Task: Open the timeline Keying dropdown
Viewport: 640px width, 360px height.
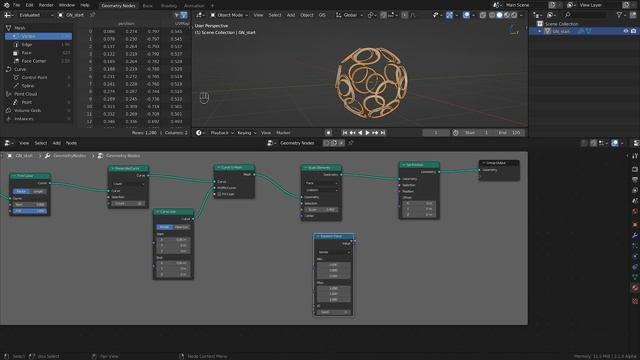Action: click(x=247, y=133)
